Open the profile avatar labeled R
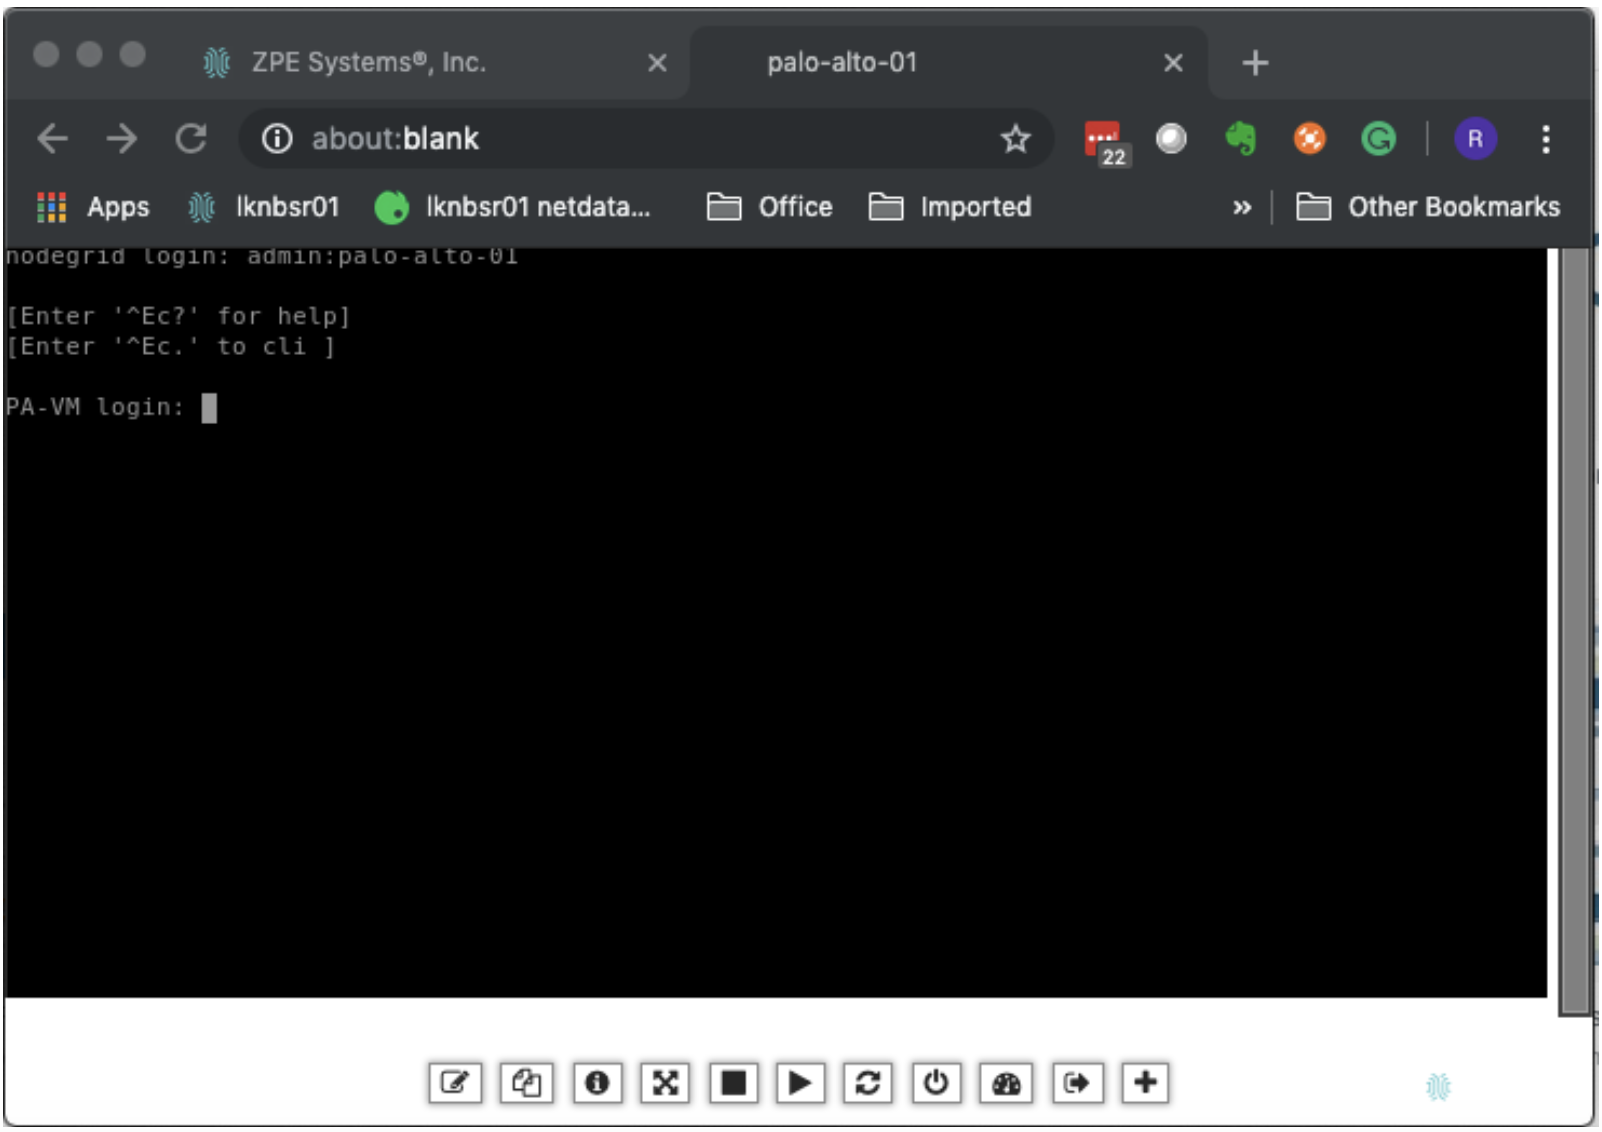Screen dimensions: 1602x1132 (x=1475, y=139)
